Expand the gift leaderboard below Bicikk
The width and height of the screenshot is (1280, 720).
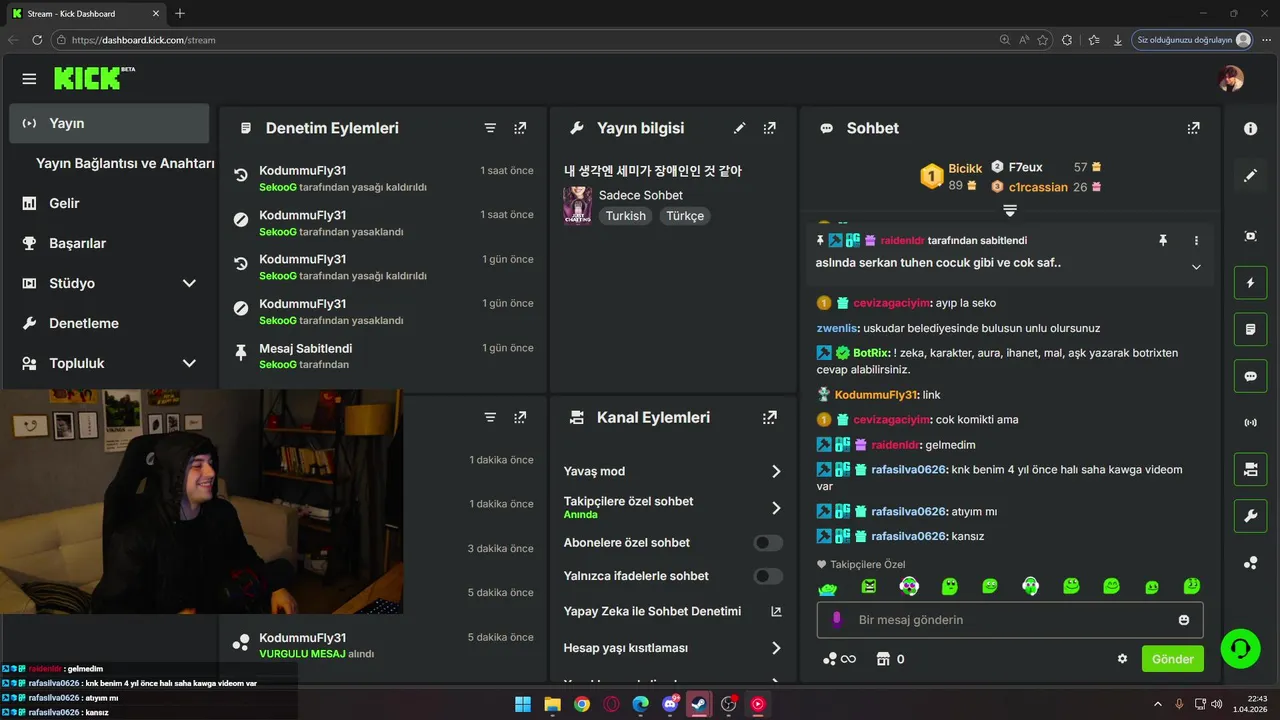click(x=1010, y=210)
